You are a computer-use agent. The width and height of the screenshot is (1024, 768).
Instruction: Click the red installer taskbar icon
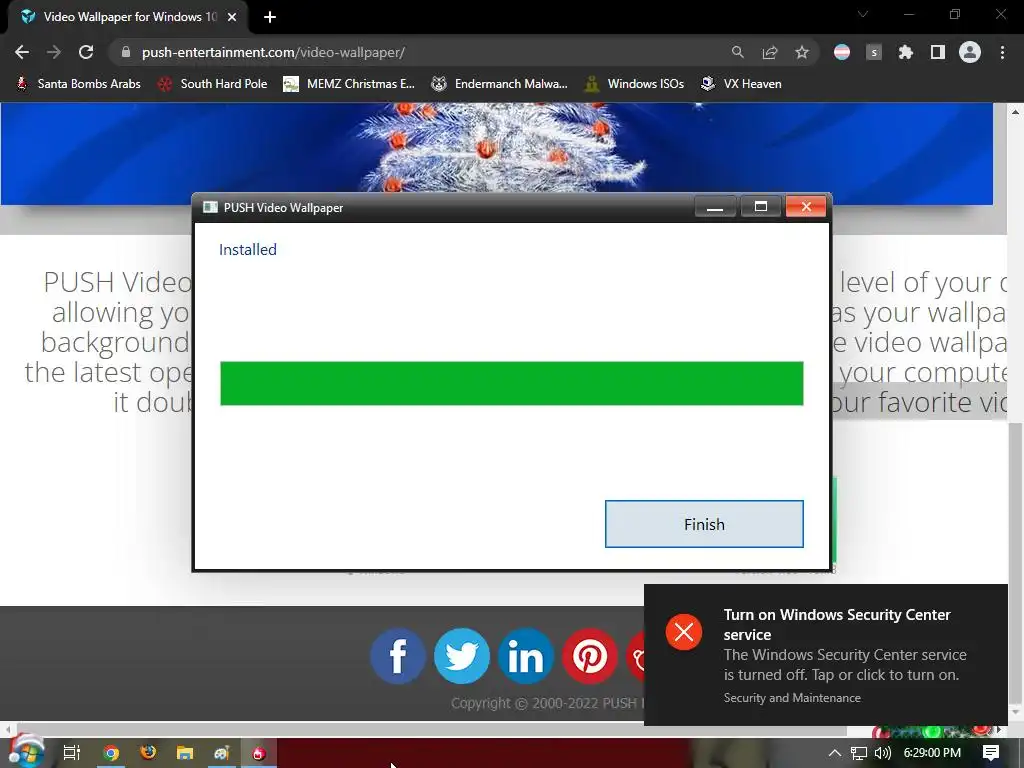click(259, 753)
